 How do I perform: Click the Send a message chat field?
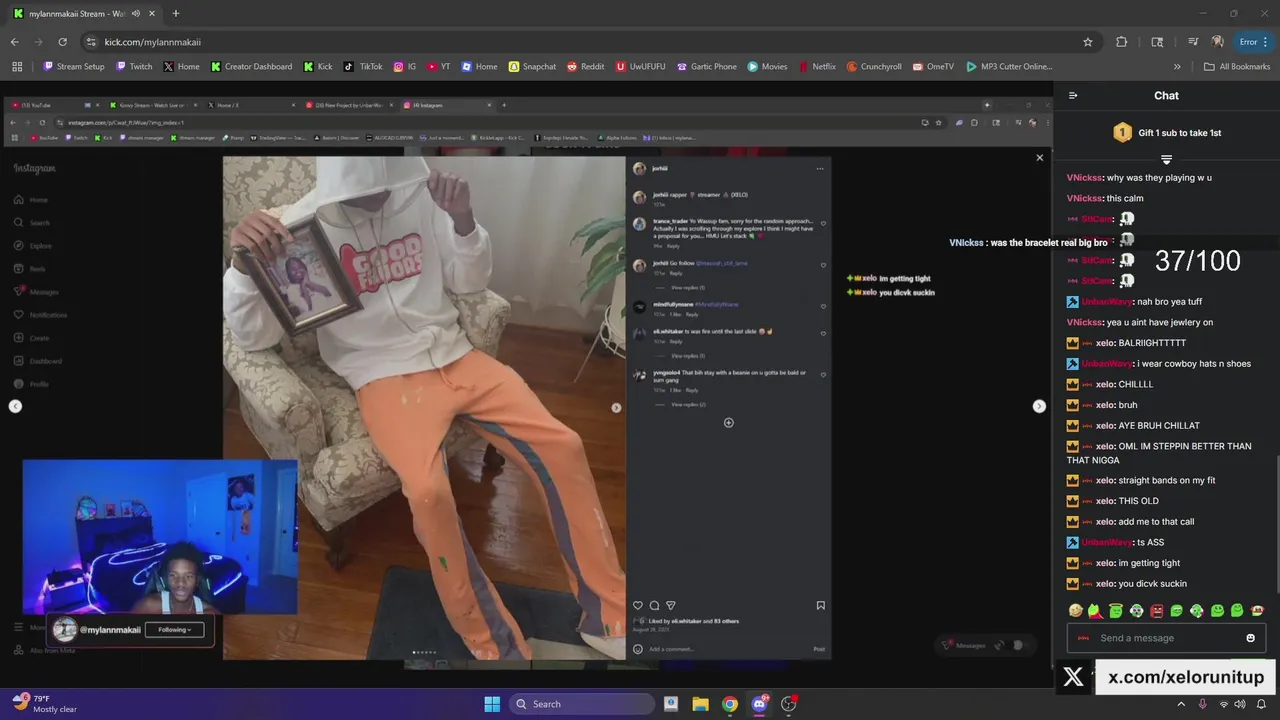click(1167, 638)
